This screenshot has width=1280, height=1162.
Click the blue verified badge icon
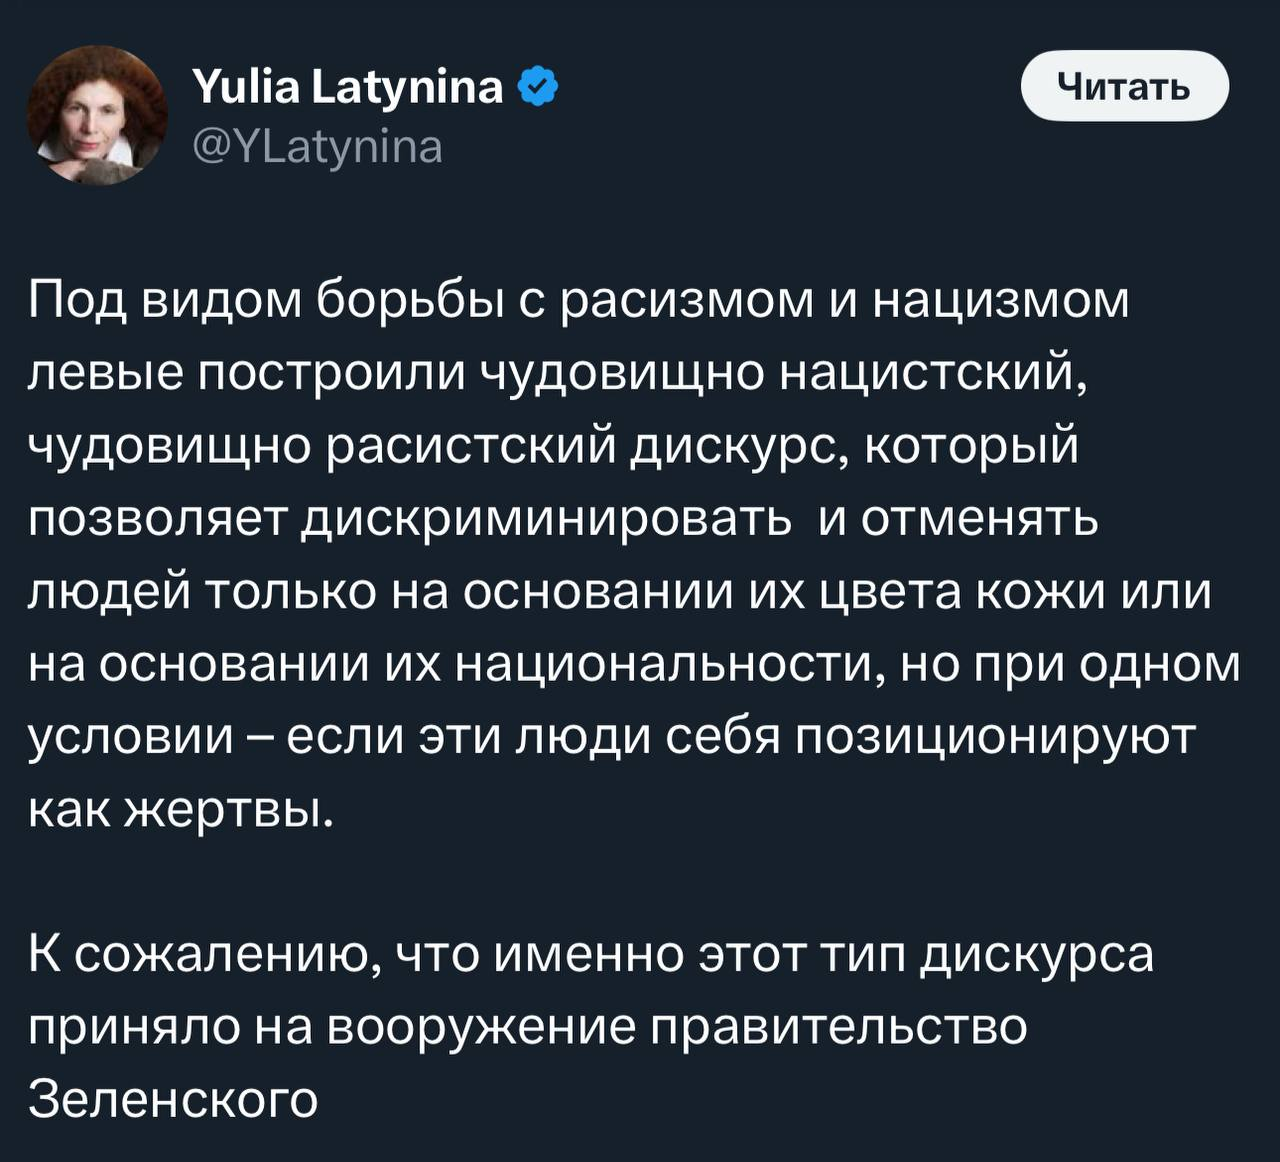point(538,88)
